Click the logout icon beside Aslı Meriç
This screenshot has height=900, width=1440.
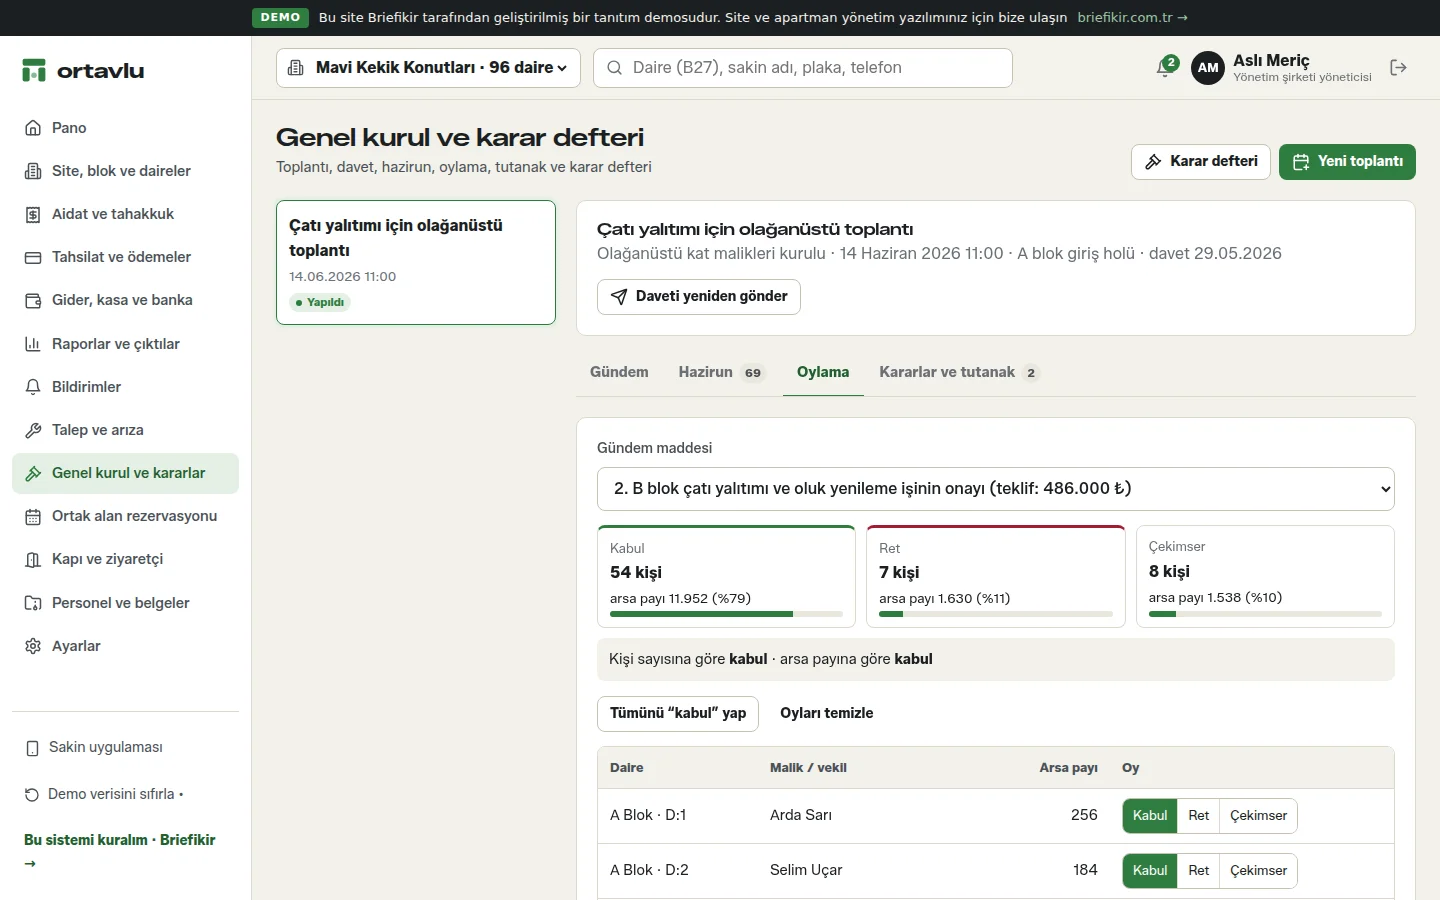(x=1398, y=68)
